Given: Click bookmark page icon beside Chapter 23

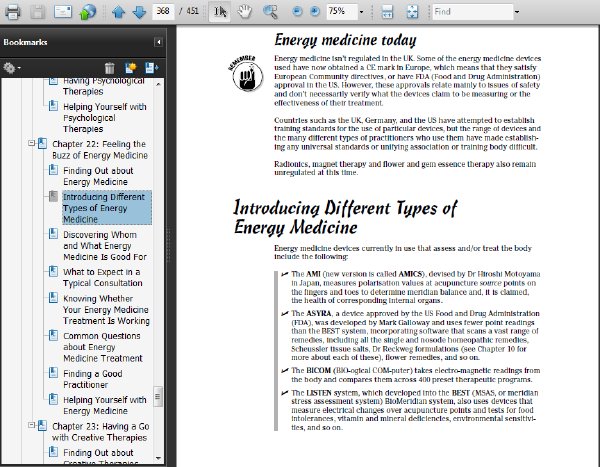Looking at the screenshot, I should click(42, 425).
